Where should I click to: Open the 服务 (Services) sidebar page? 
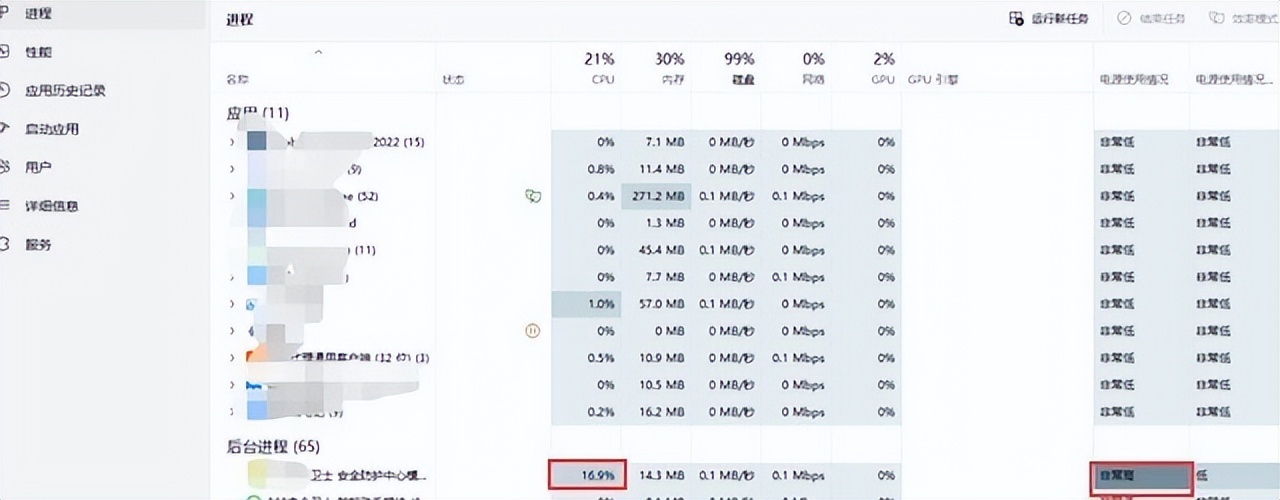pyautogui.click(x=38, y=244)
